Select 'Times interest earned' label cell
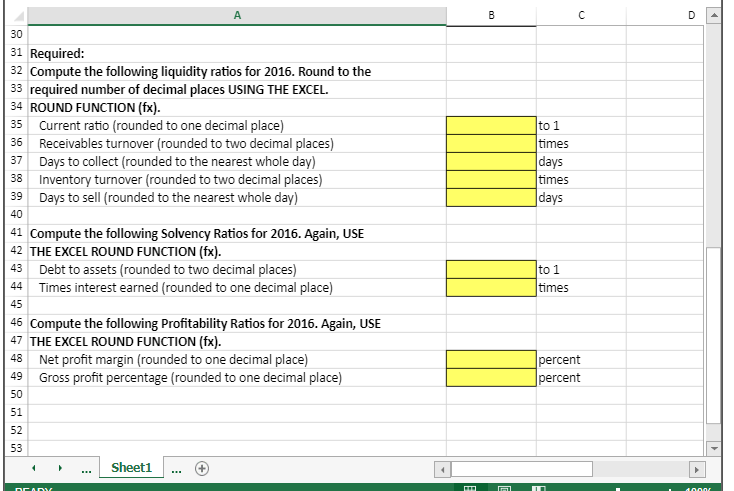Viewport: 734px width, 491px height. [237, 287]
